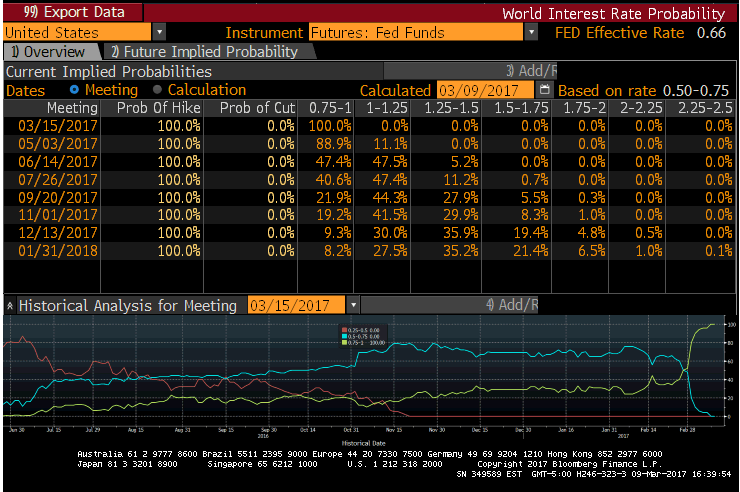Click the 1-1.25 column header
The image size is (740, 492).
pos(387,108)
